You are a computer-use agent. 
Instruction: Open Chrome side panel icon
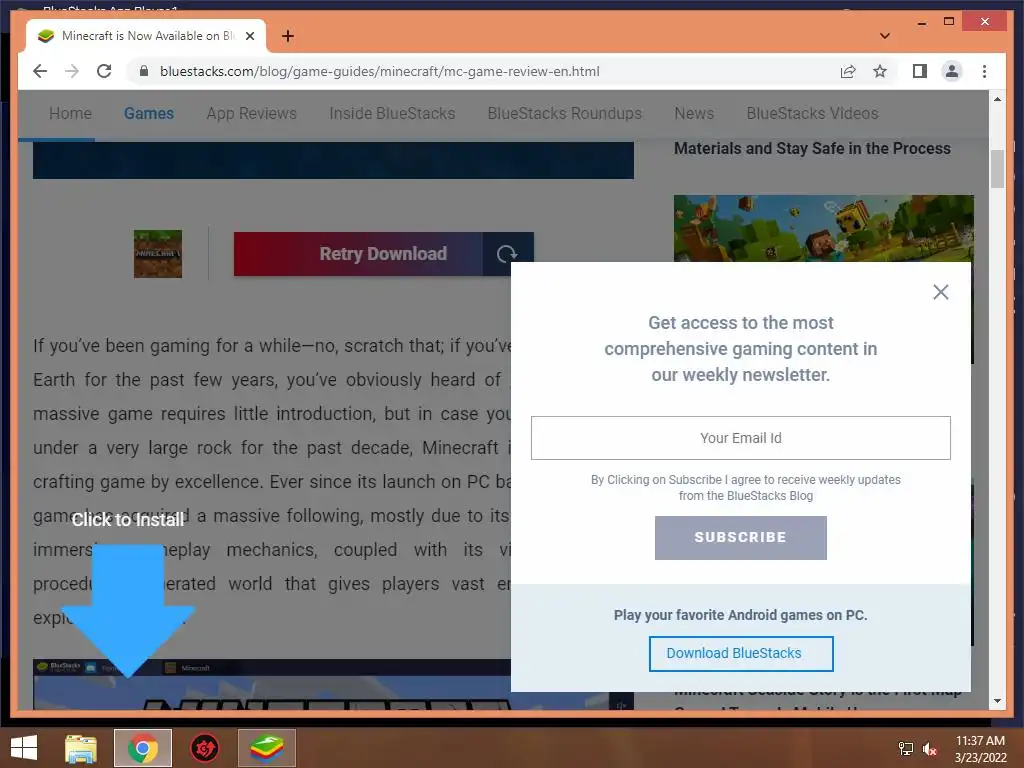[920, 71]
